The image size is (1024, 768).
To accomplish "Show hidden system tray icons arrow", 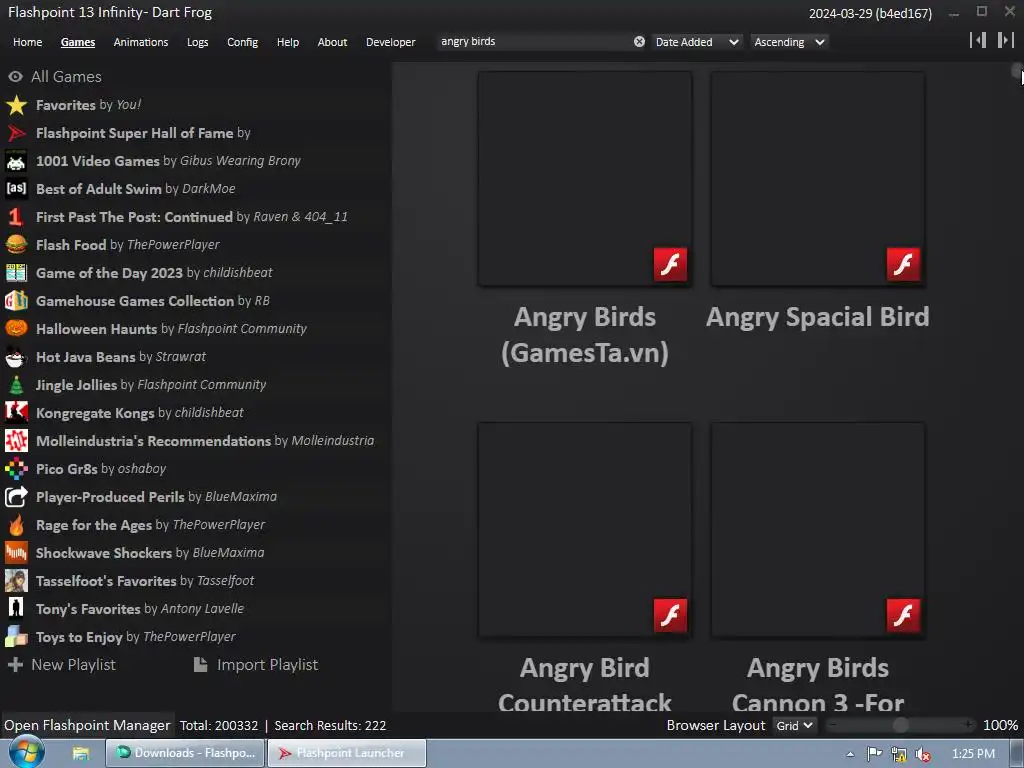I will [850, 754].
